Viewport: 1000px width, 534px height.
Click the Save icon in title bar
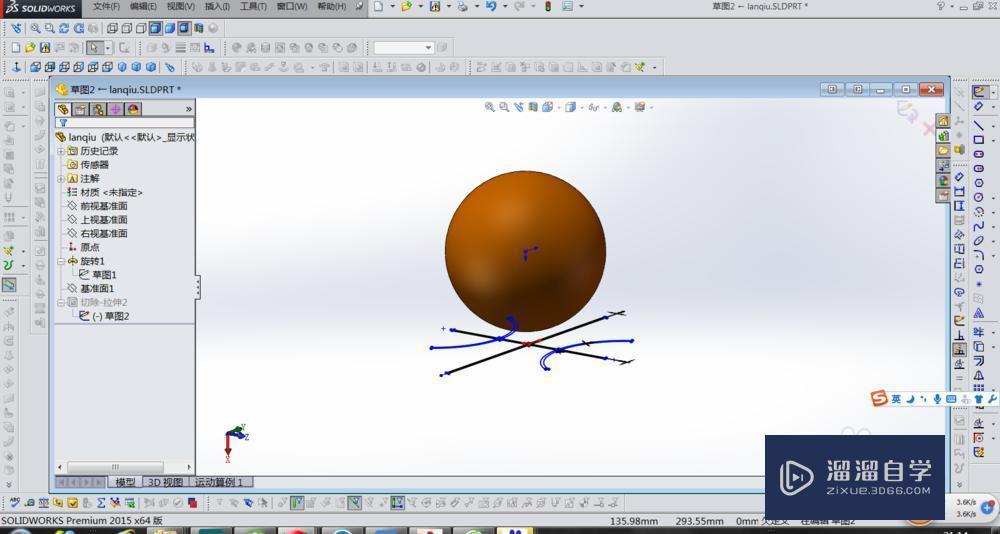point(435,6)
